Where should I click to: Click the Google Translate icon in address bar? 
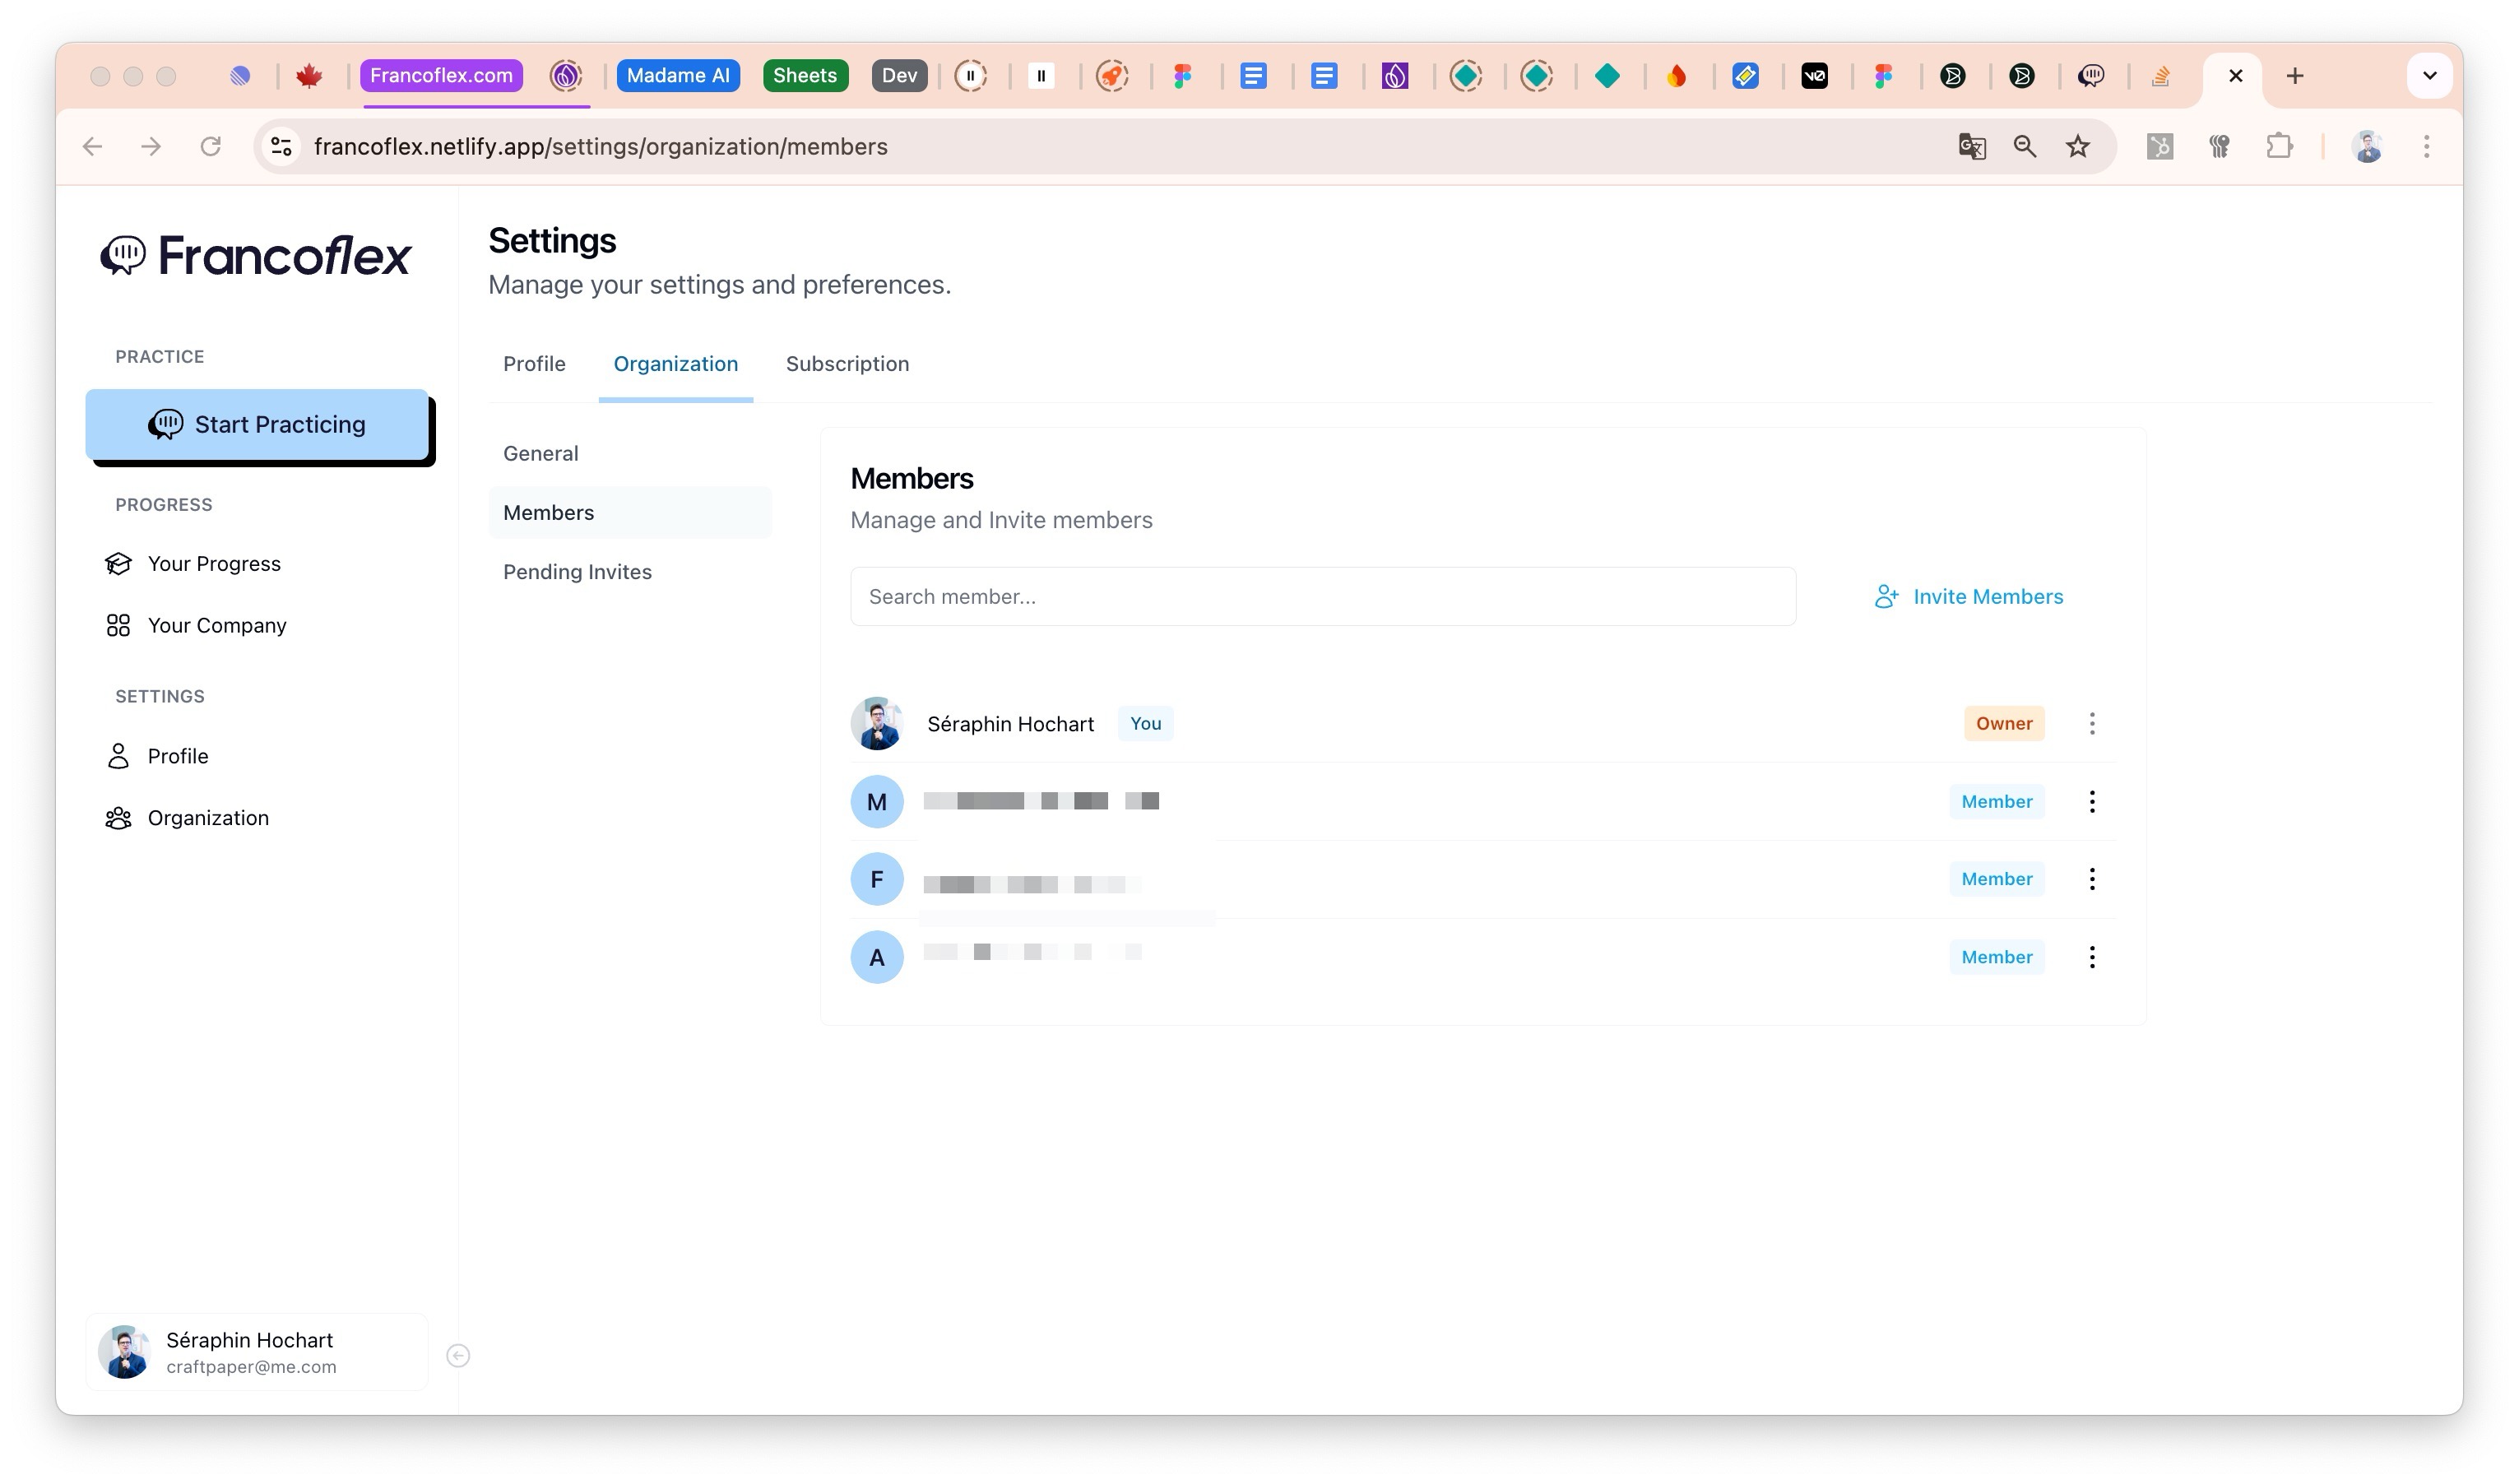pos(1971,147)
